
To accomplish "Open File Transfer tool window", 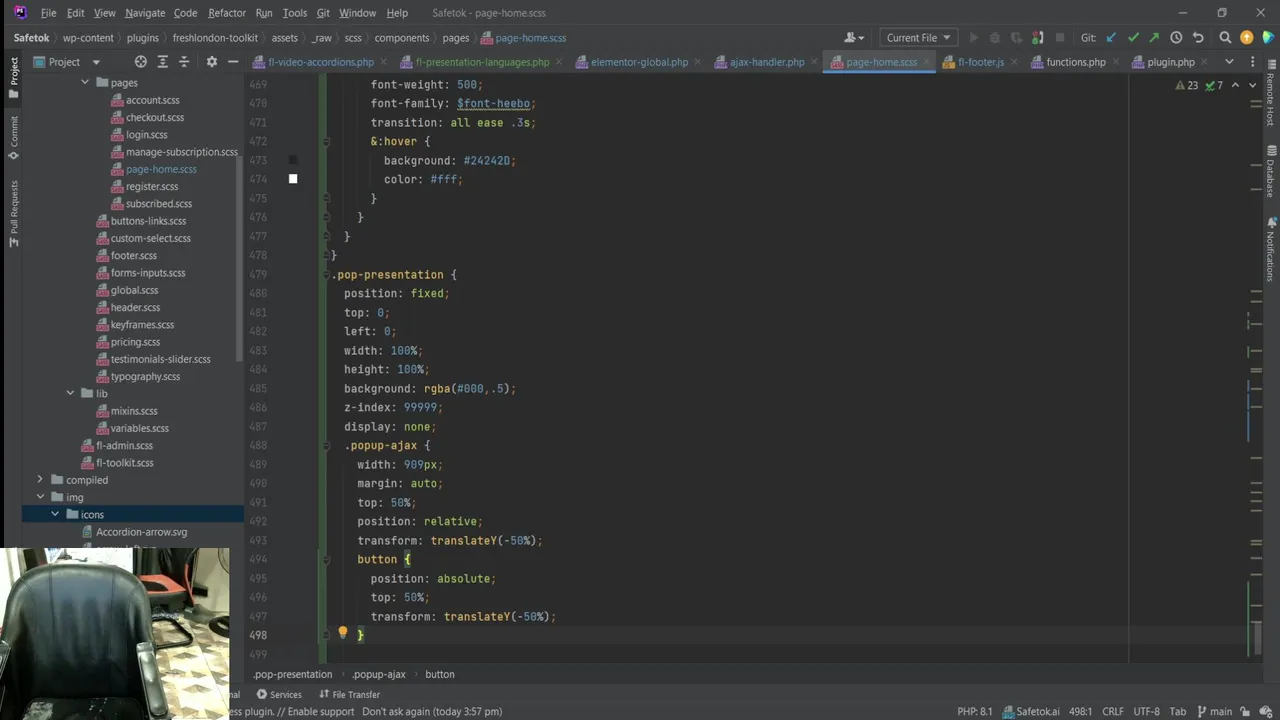I will point(350,694).
